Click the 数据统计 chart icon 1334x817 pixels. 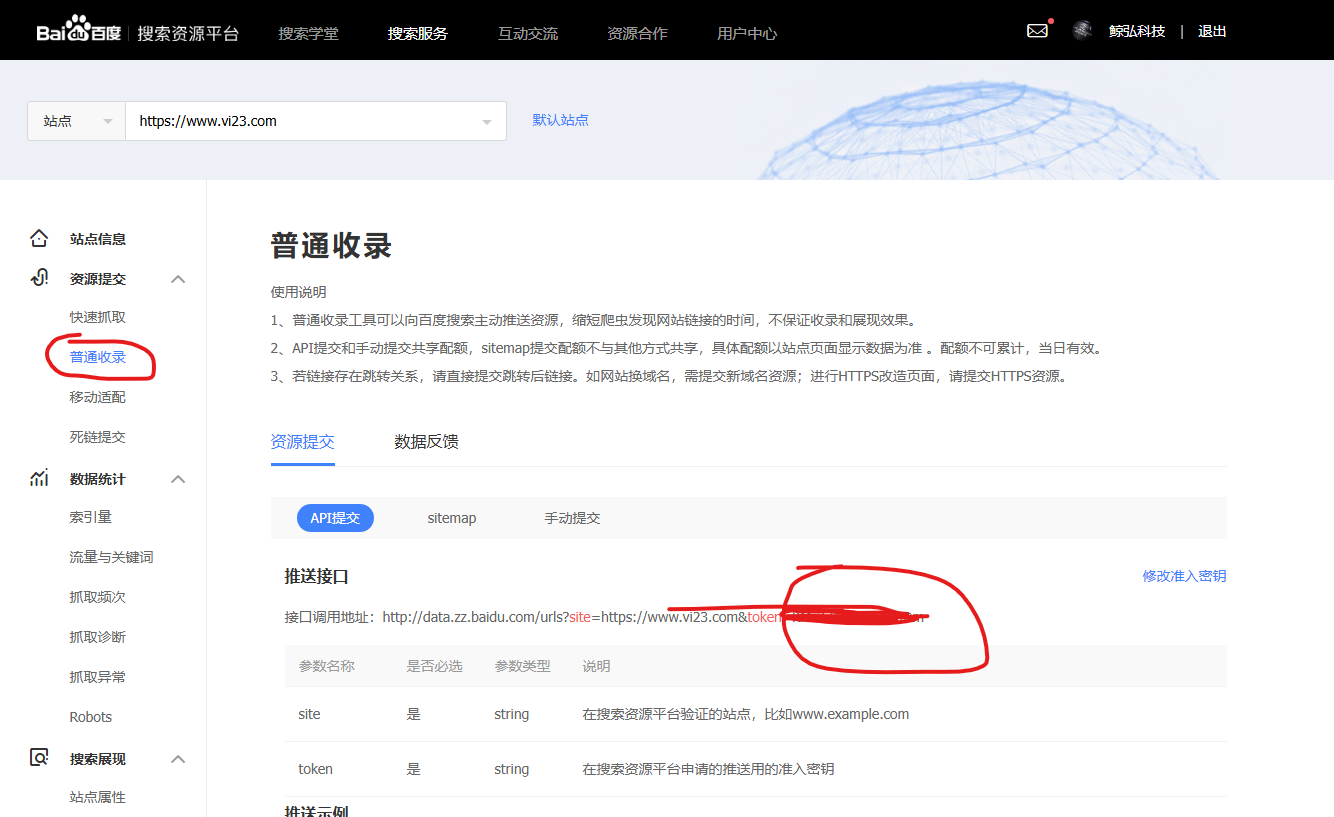coord(39,479)
